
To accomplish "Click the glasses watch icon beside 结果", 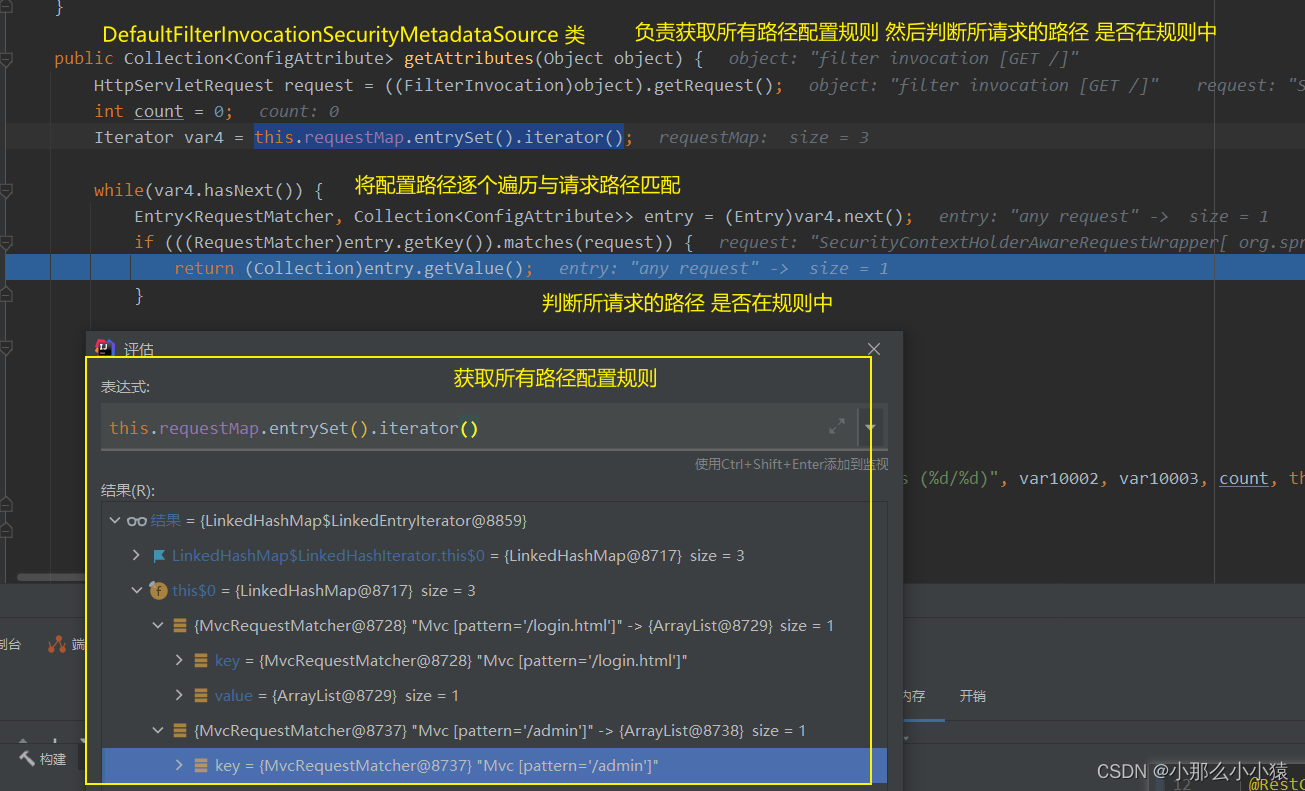I will (137, 521).
